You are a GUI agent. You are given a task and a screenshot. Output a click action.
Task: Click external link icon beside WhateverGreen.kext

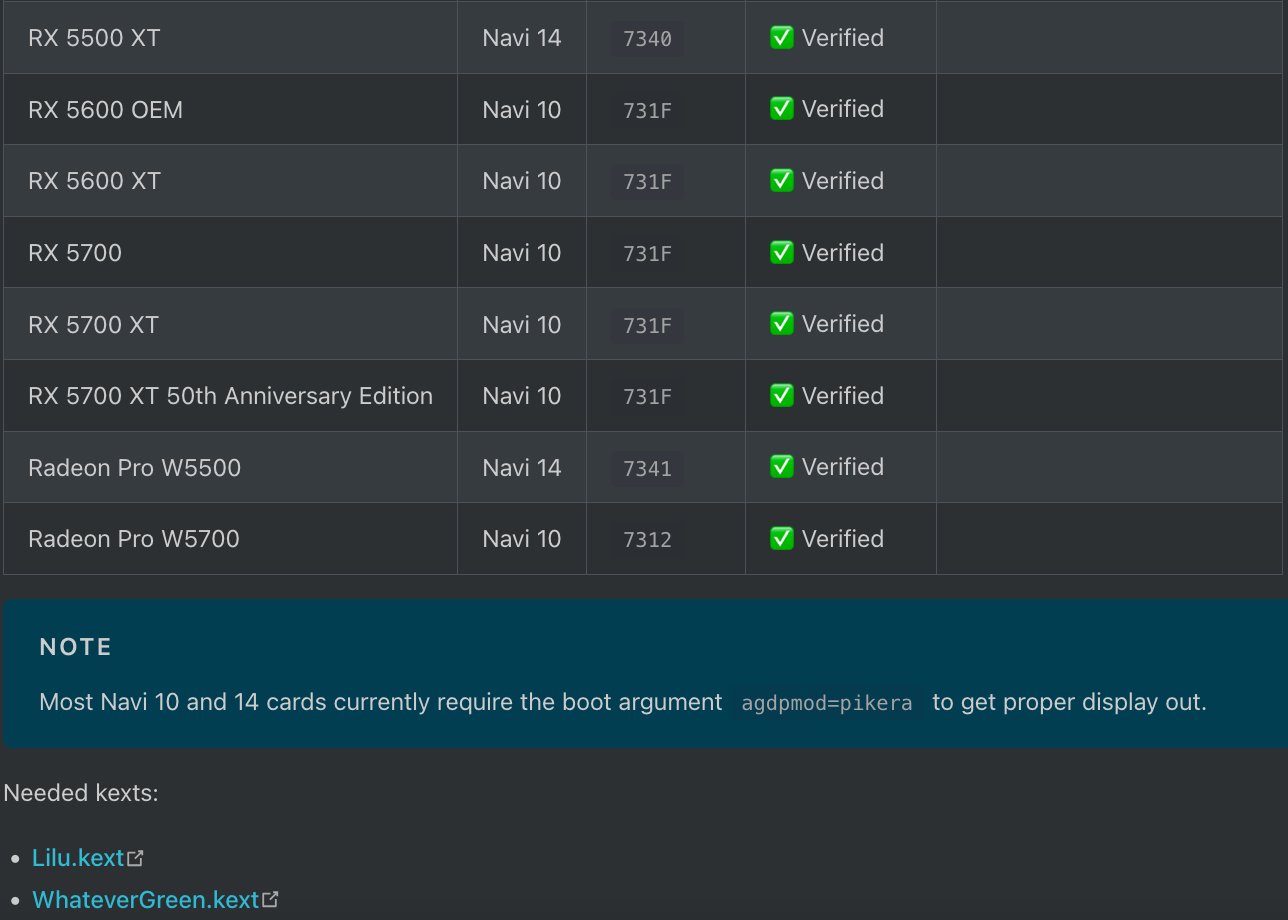(x=270, y=900)
